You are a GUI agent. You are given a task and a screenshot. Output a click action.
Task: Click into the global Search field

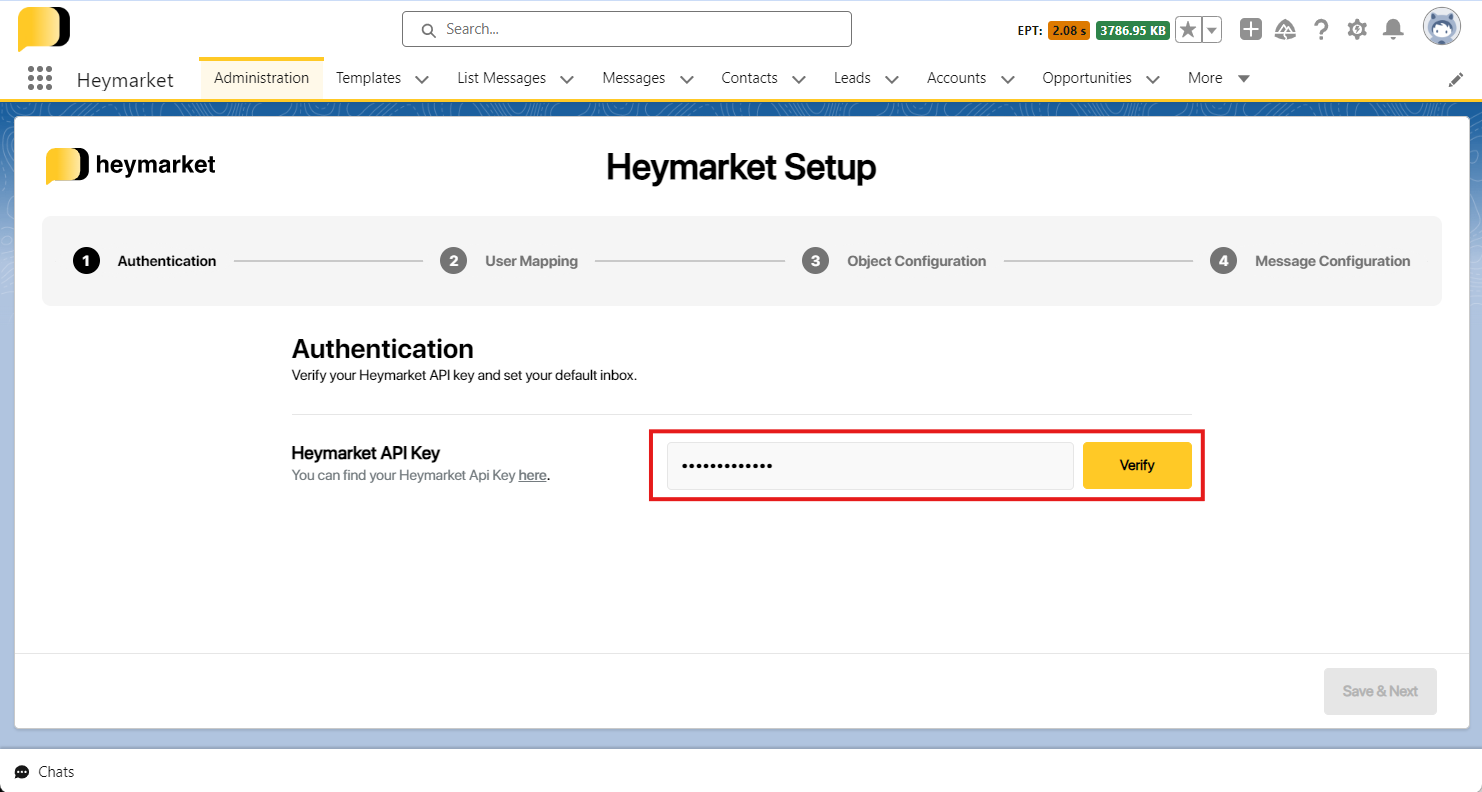pos(627,29)
